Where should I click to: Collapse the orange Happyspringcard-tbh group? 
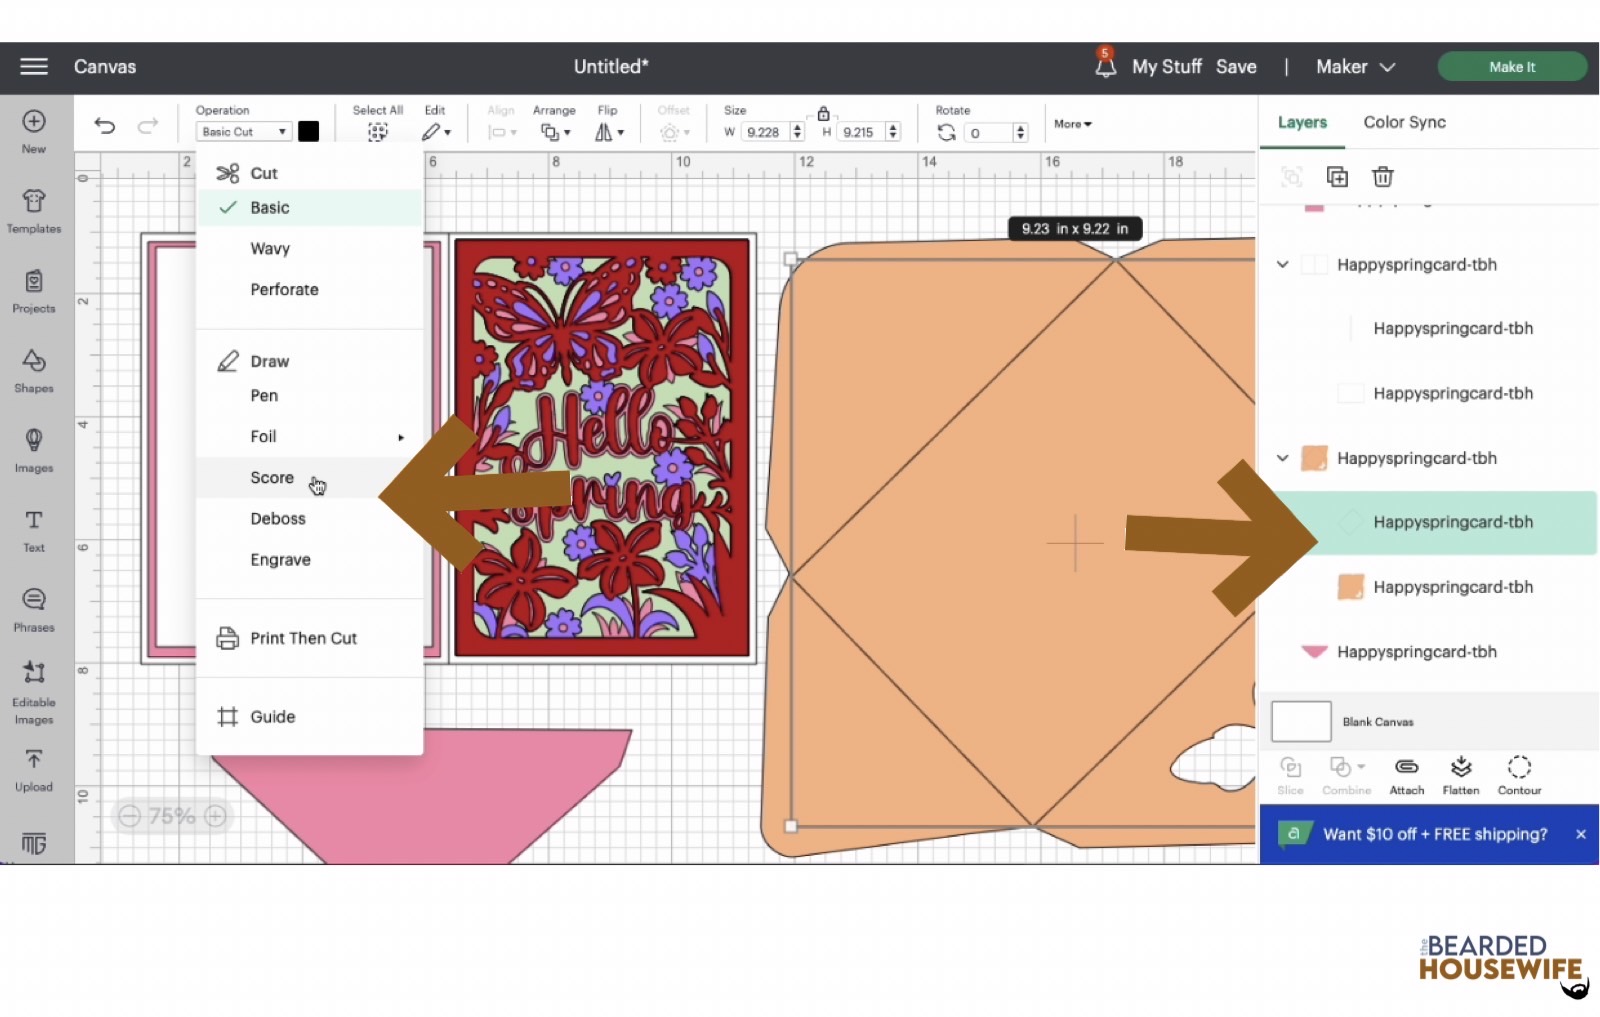click(x=1283, y=458)
